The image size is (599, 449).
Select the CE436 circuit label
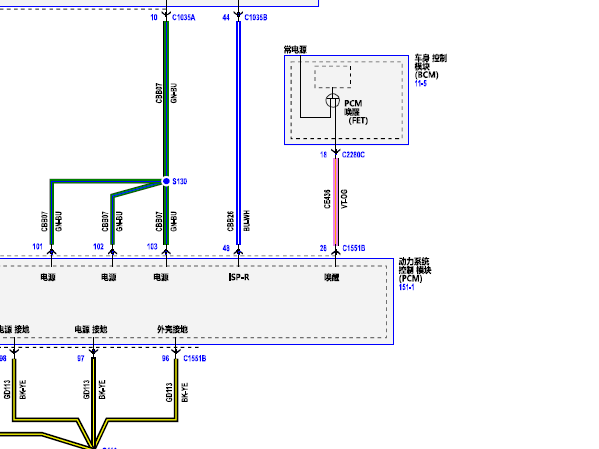tap(327, 199)
